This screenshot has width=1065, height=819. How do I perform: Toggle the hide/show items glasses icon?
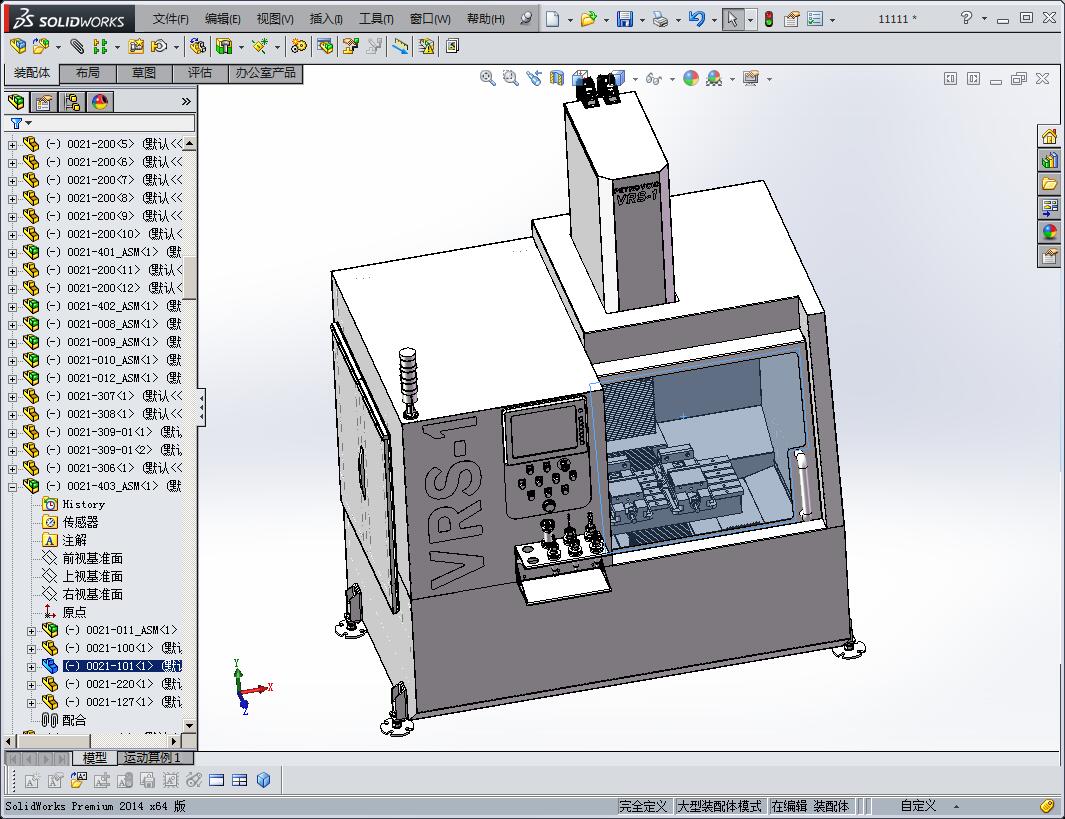tap(652, 78)
